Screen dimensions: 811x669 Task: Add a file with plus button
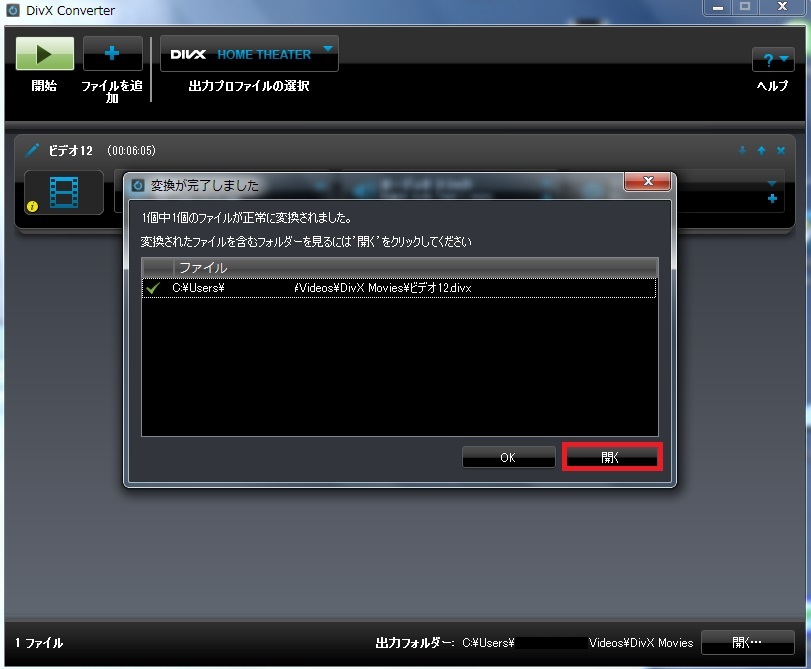[x=112, y=53]
